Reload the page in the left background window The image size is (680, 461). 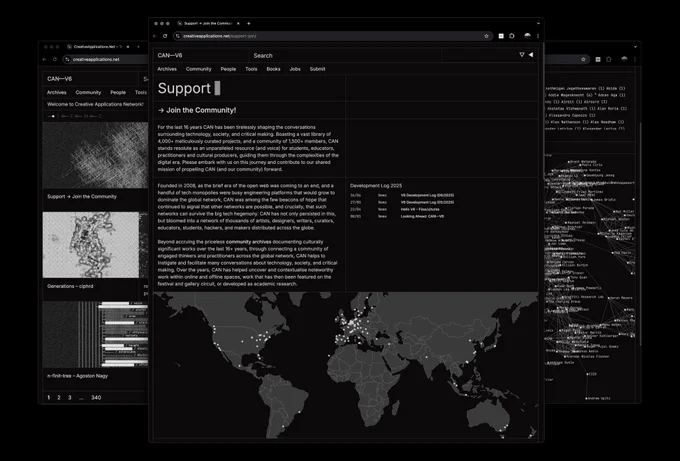pyautogui.click(x=55, y=59)
